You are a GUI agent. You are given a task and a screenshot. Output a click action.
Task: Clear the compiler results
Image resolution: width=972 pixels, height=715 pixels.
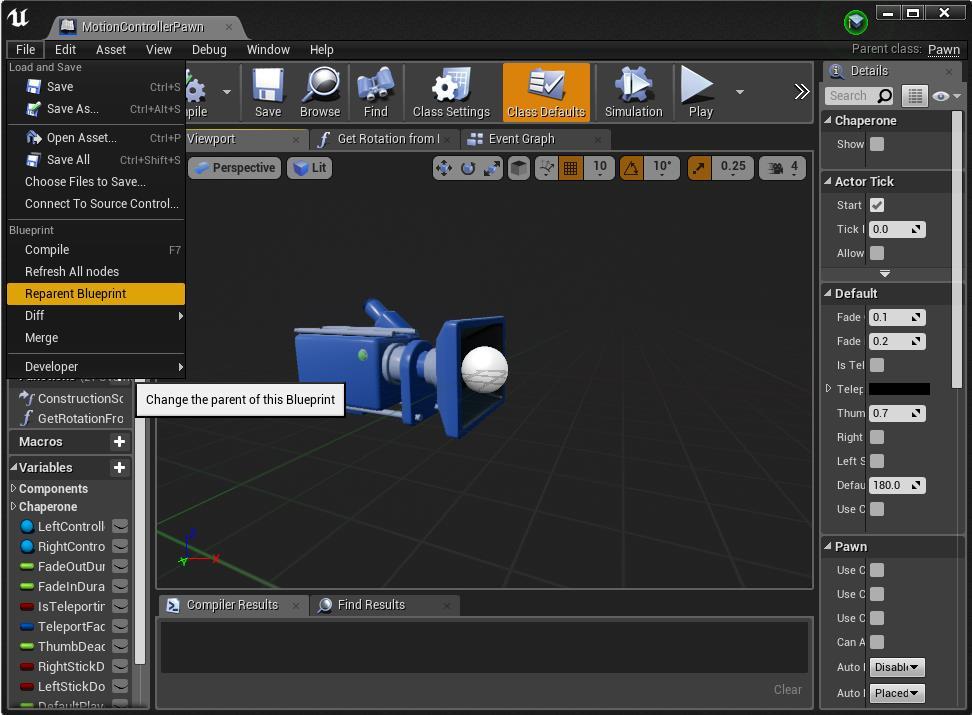click(787, 690)
